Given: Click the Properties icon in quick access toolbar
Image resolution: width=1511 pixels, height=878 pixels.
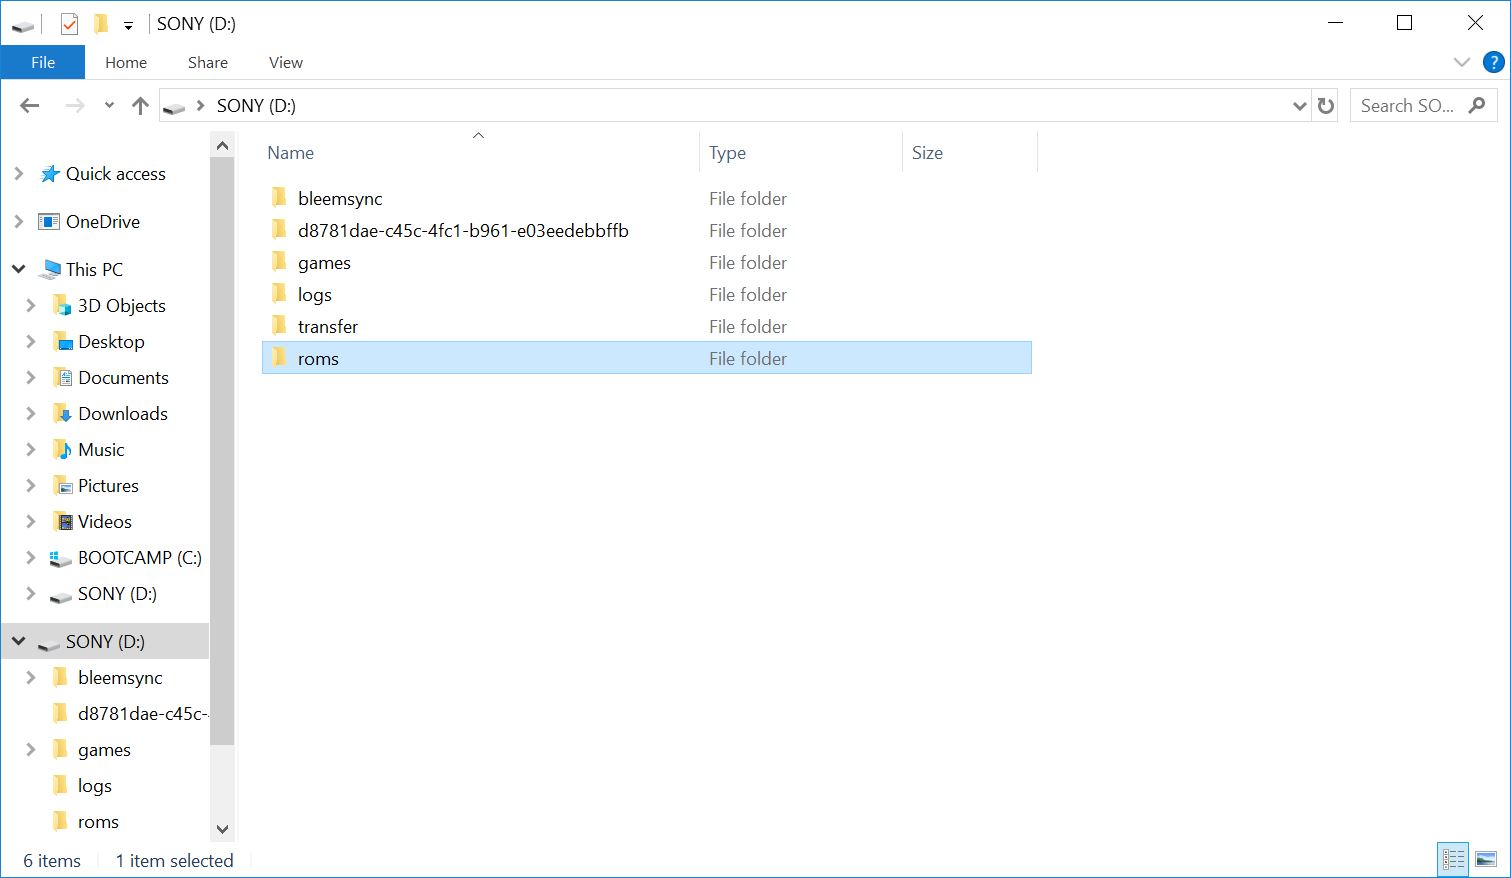Looking at the screenshot, I should click(x=69, y=24).
